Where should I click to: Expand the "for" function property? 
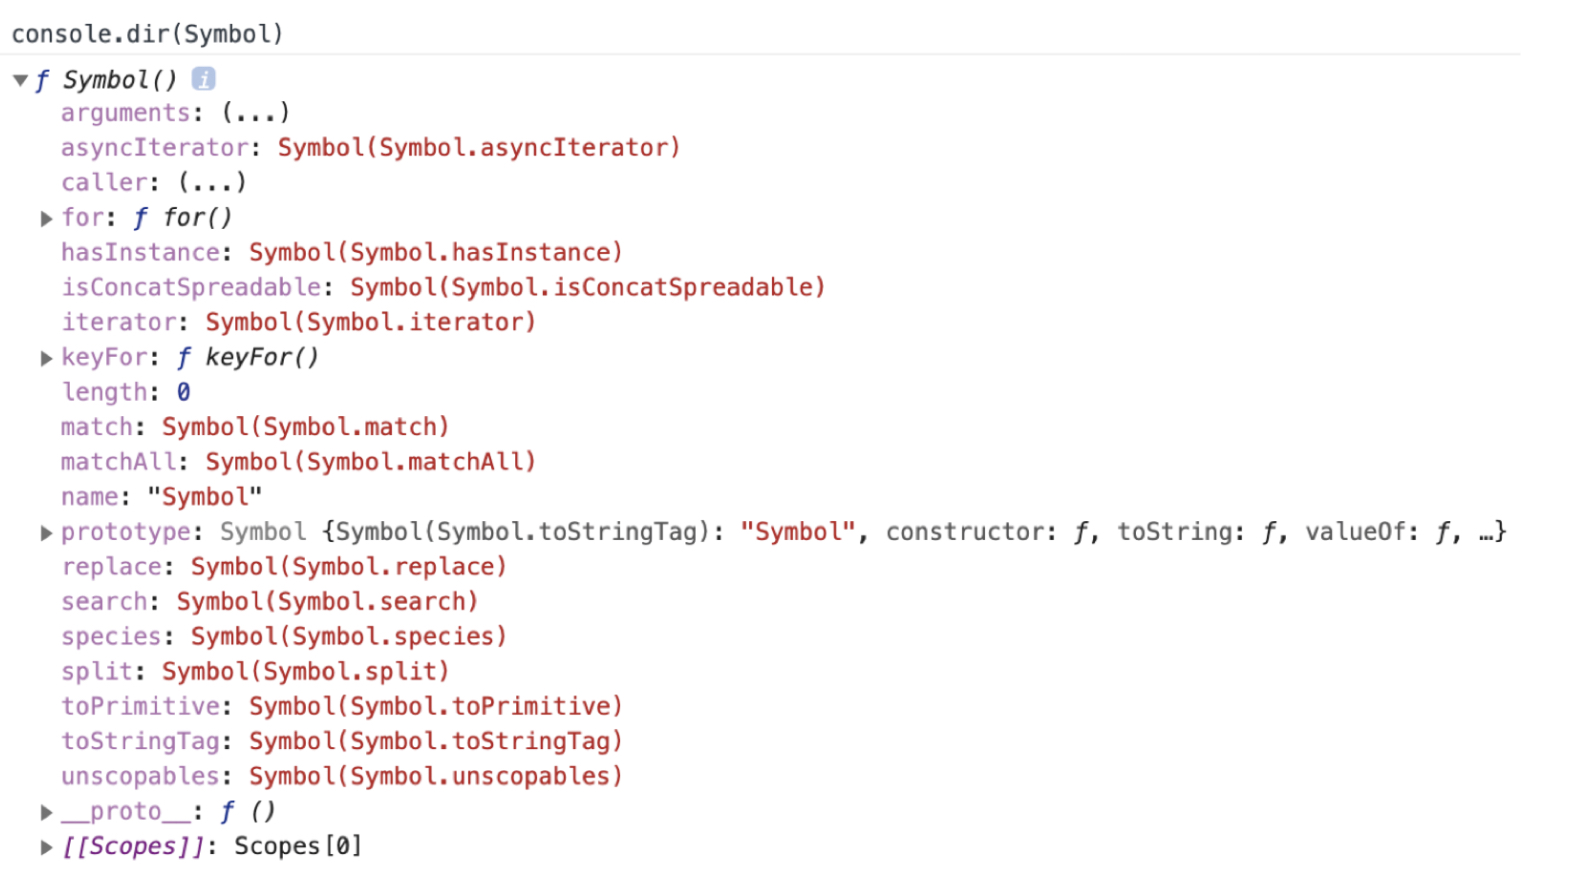coord(46,218)
